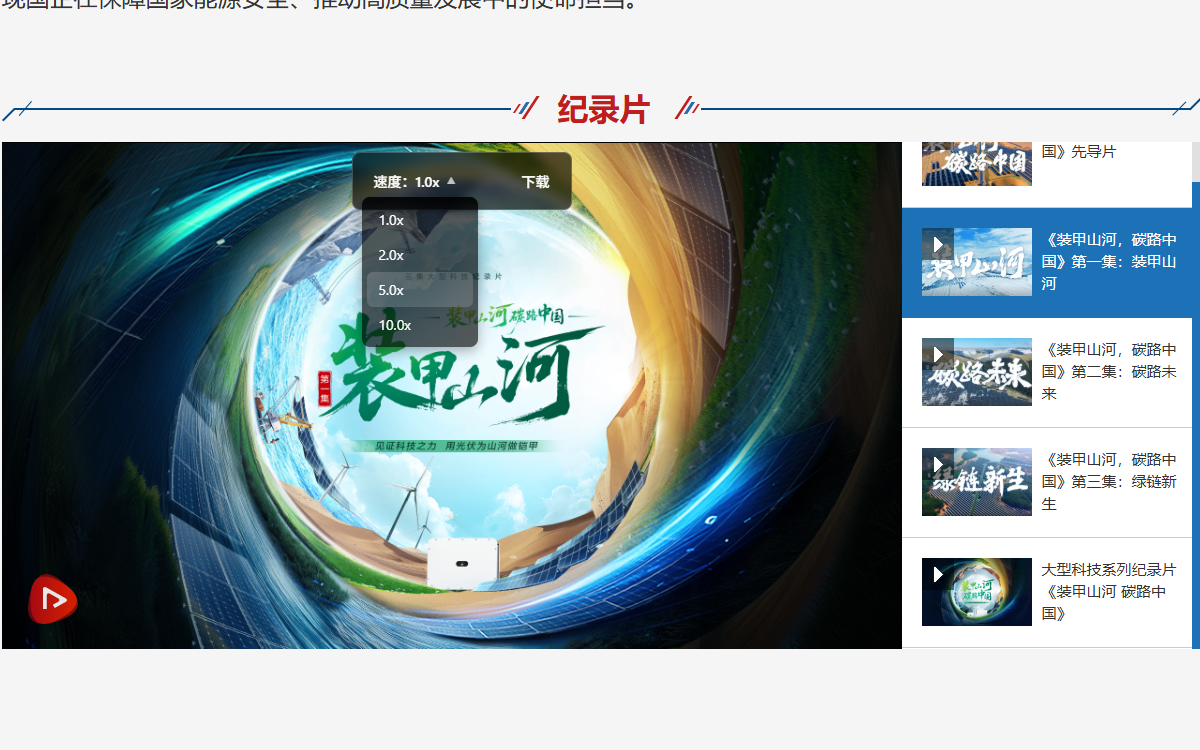Click play icon on 第二集 碳路未来 thumbnail

point(938,354)
